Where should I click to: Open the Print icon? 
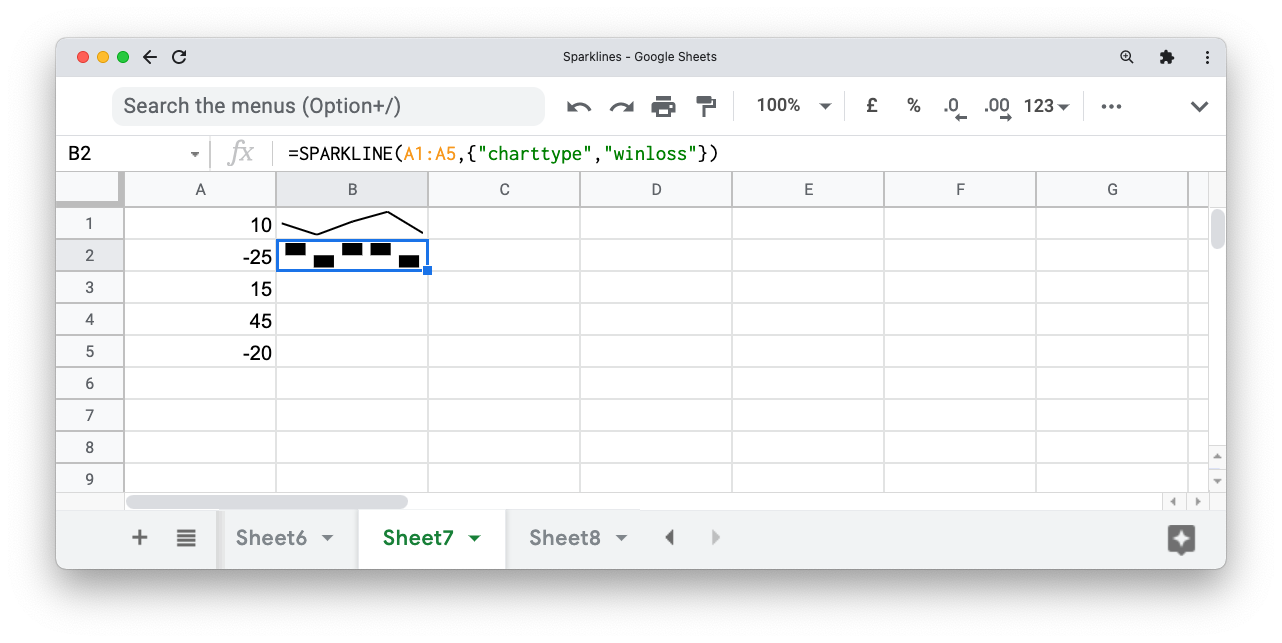tap(664, 105)
